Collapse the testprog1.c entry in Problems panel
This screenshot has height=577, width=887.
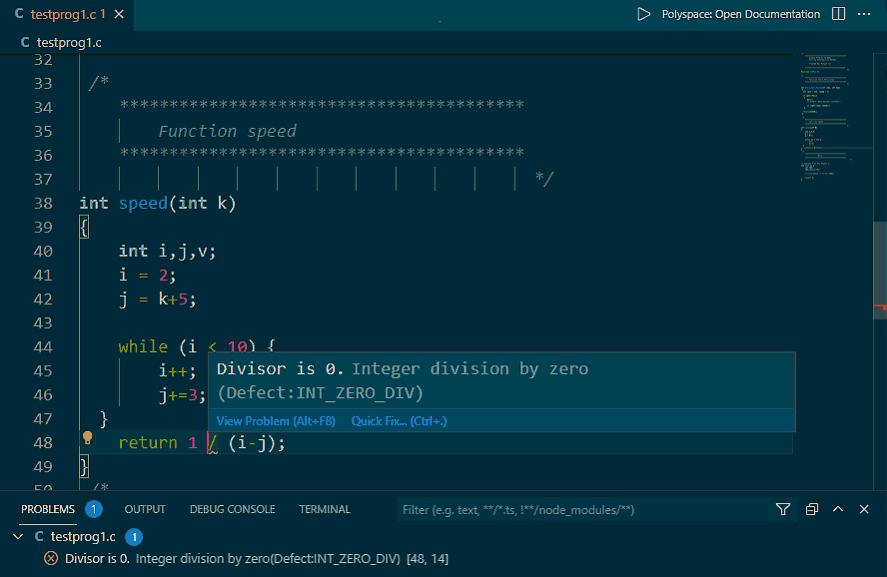[x=18, y=536]
